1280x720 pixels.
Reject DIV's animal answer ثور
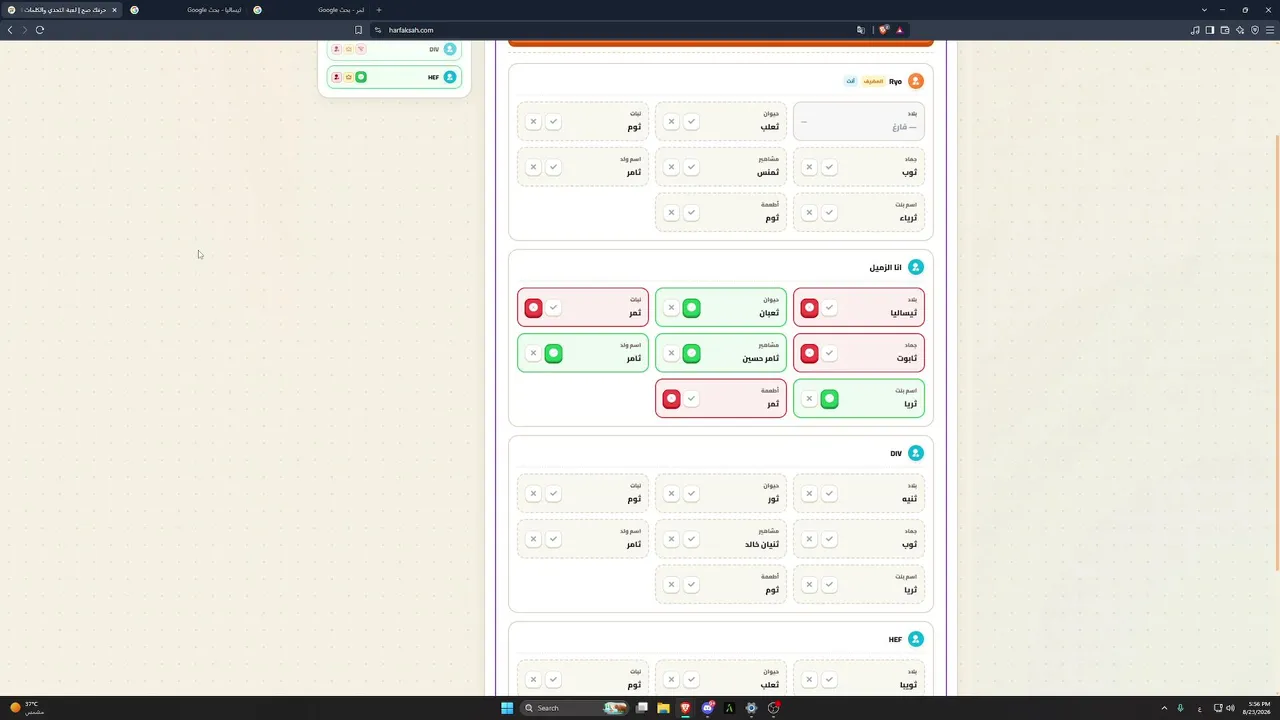(x=671, y=493)
